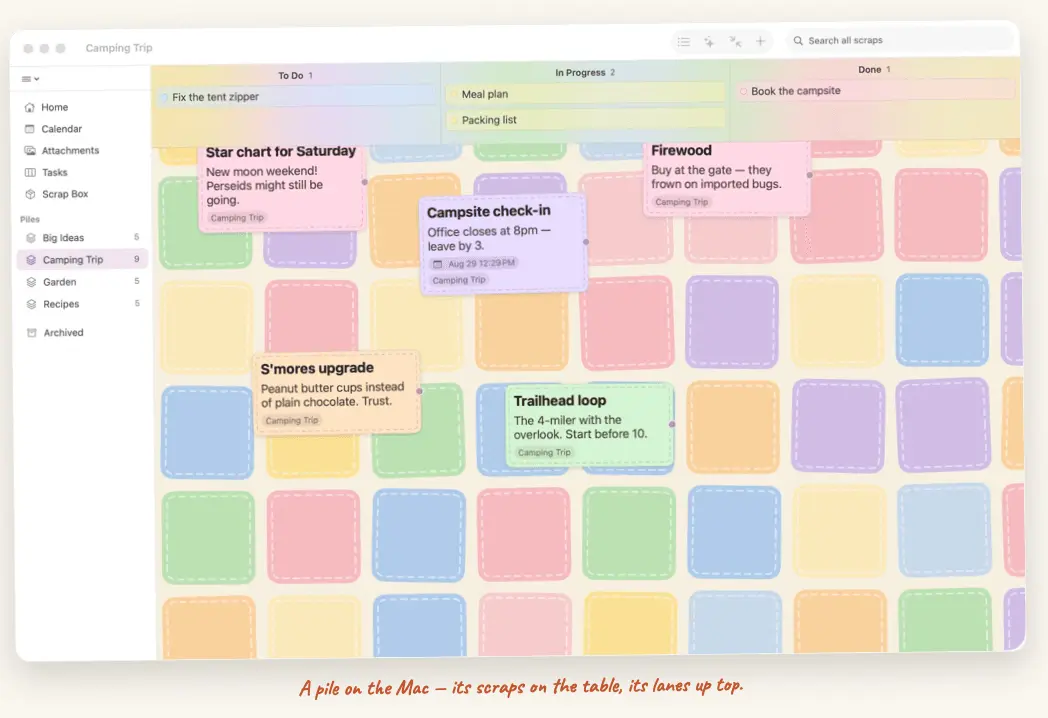
Task: Click Camping Trip tag on S'mores upgrade card
Action: [291, 421]
